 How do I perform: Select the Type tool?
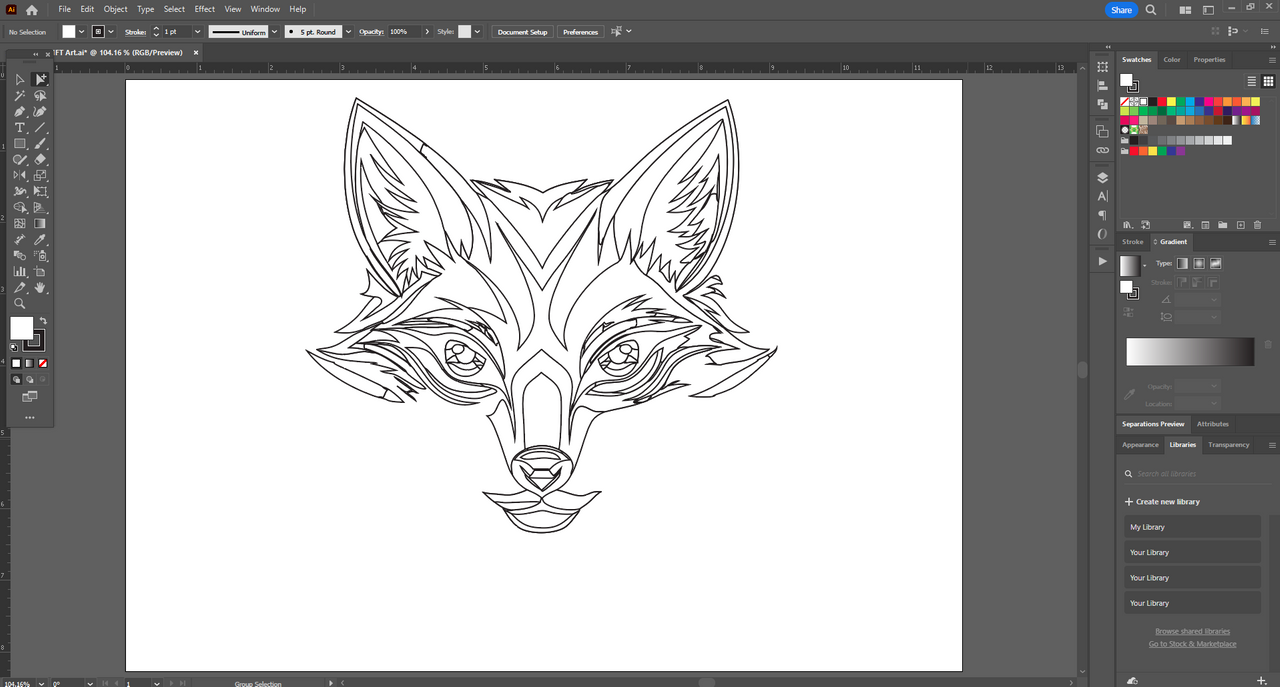pyautogui.click(x=19, y=128)
